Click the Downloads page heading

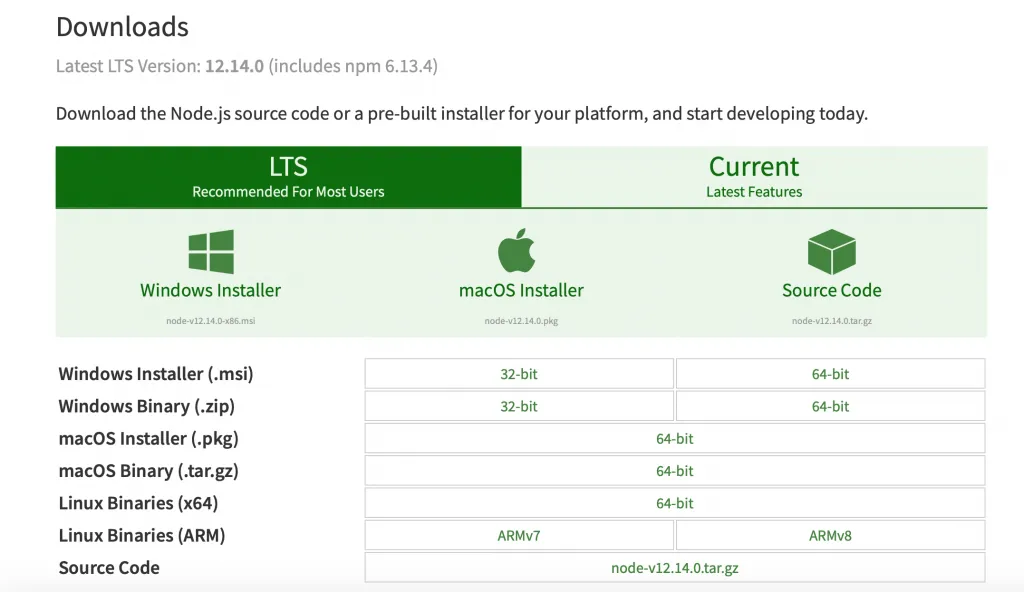[x=122, y=27]
